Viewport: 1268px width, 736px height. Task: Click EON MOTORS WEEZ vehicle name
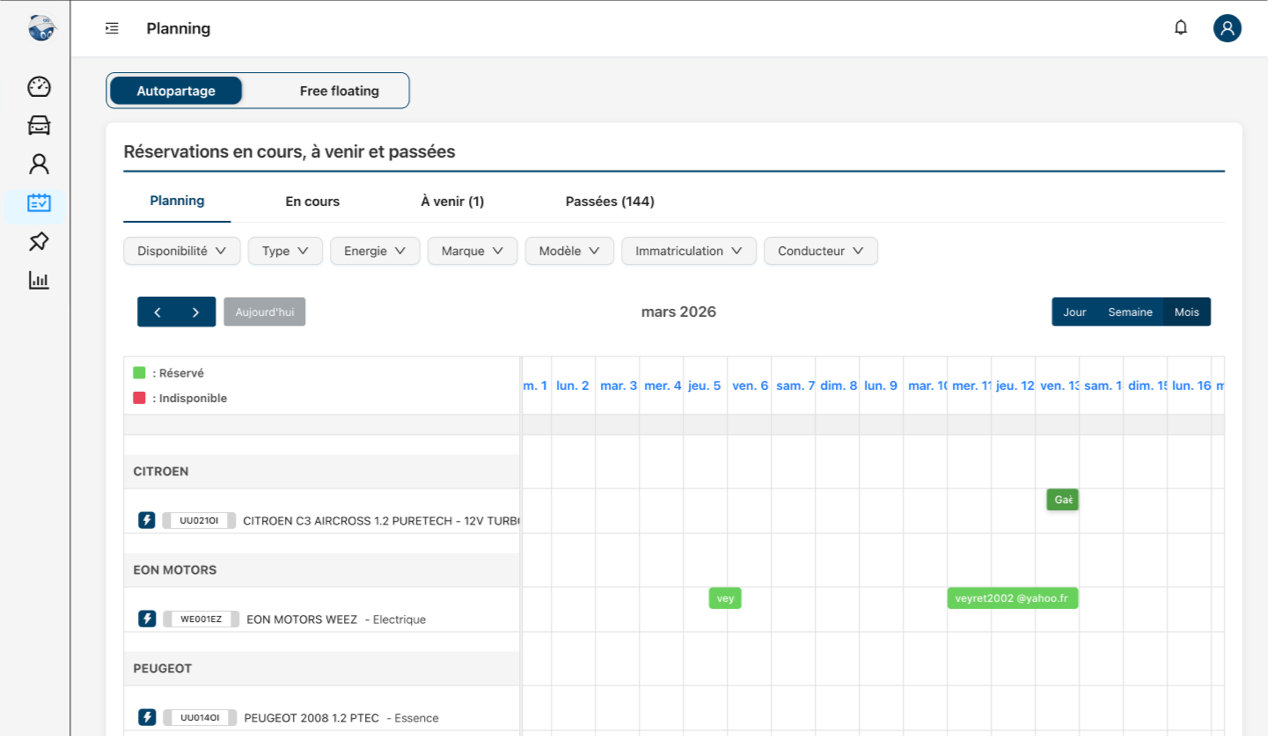(302, 619)
